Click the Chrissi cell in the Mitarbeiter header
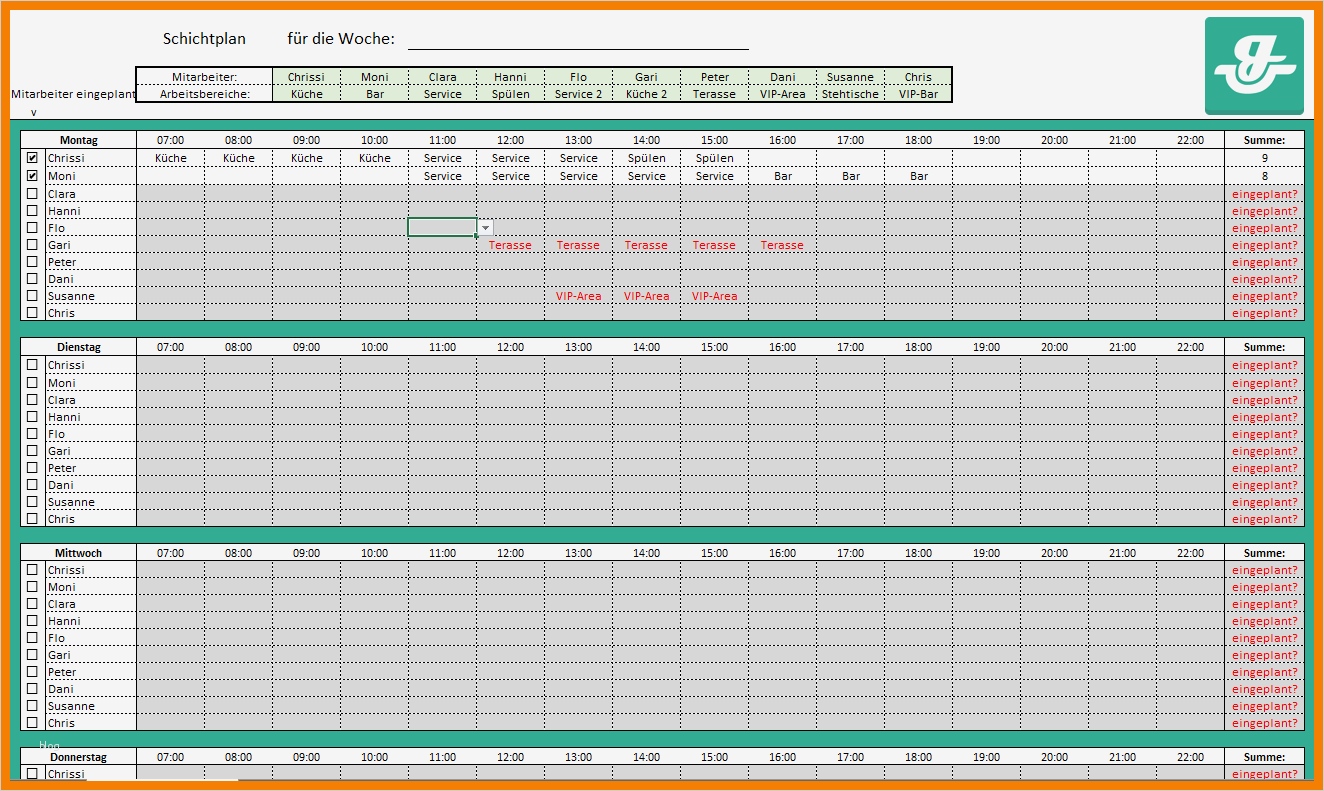The image size is (1324, 791). 306,77
